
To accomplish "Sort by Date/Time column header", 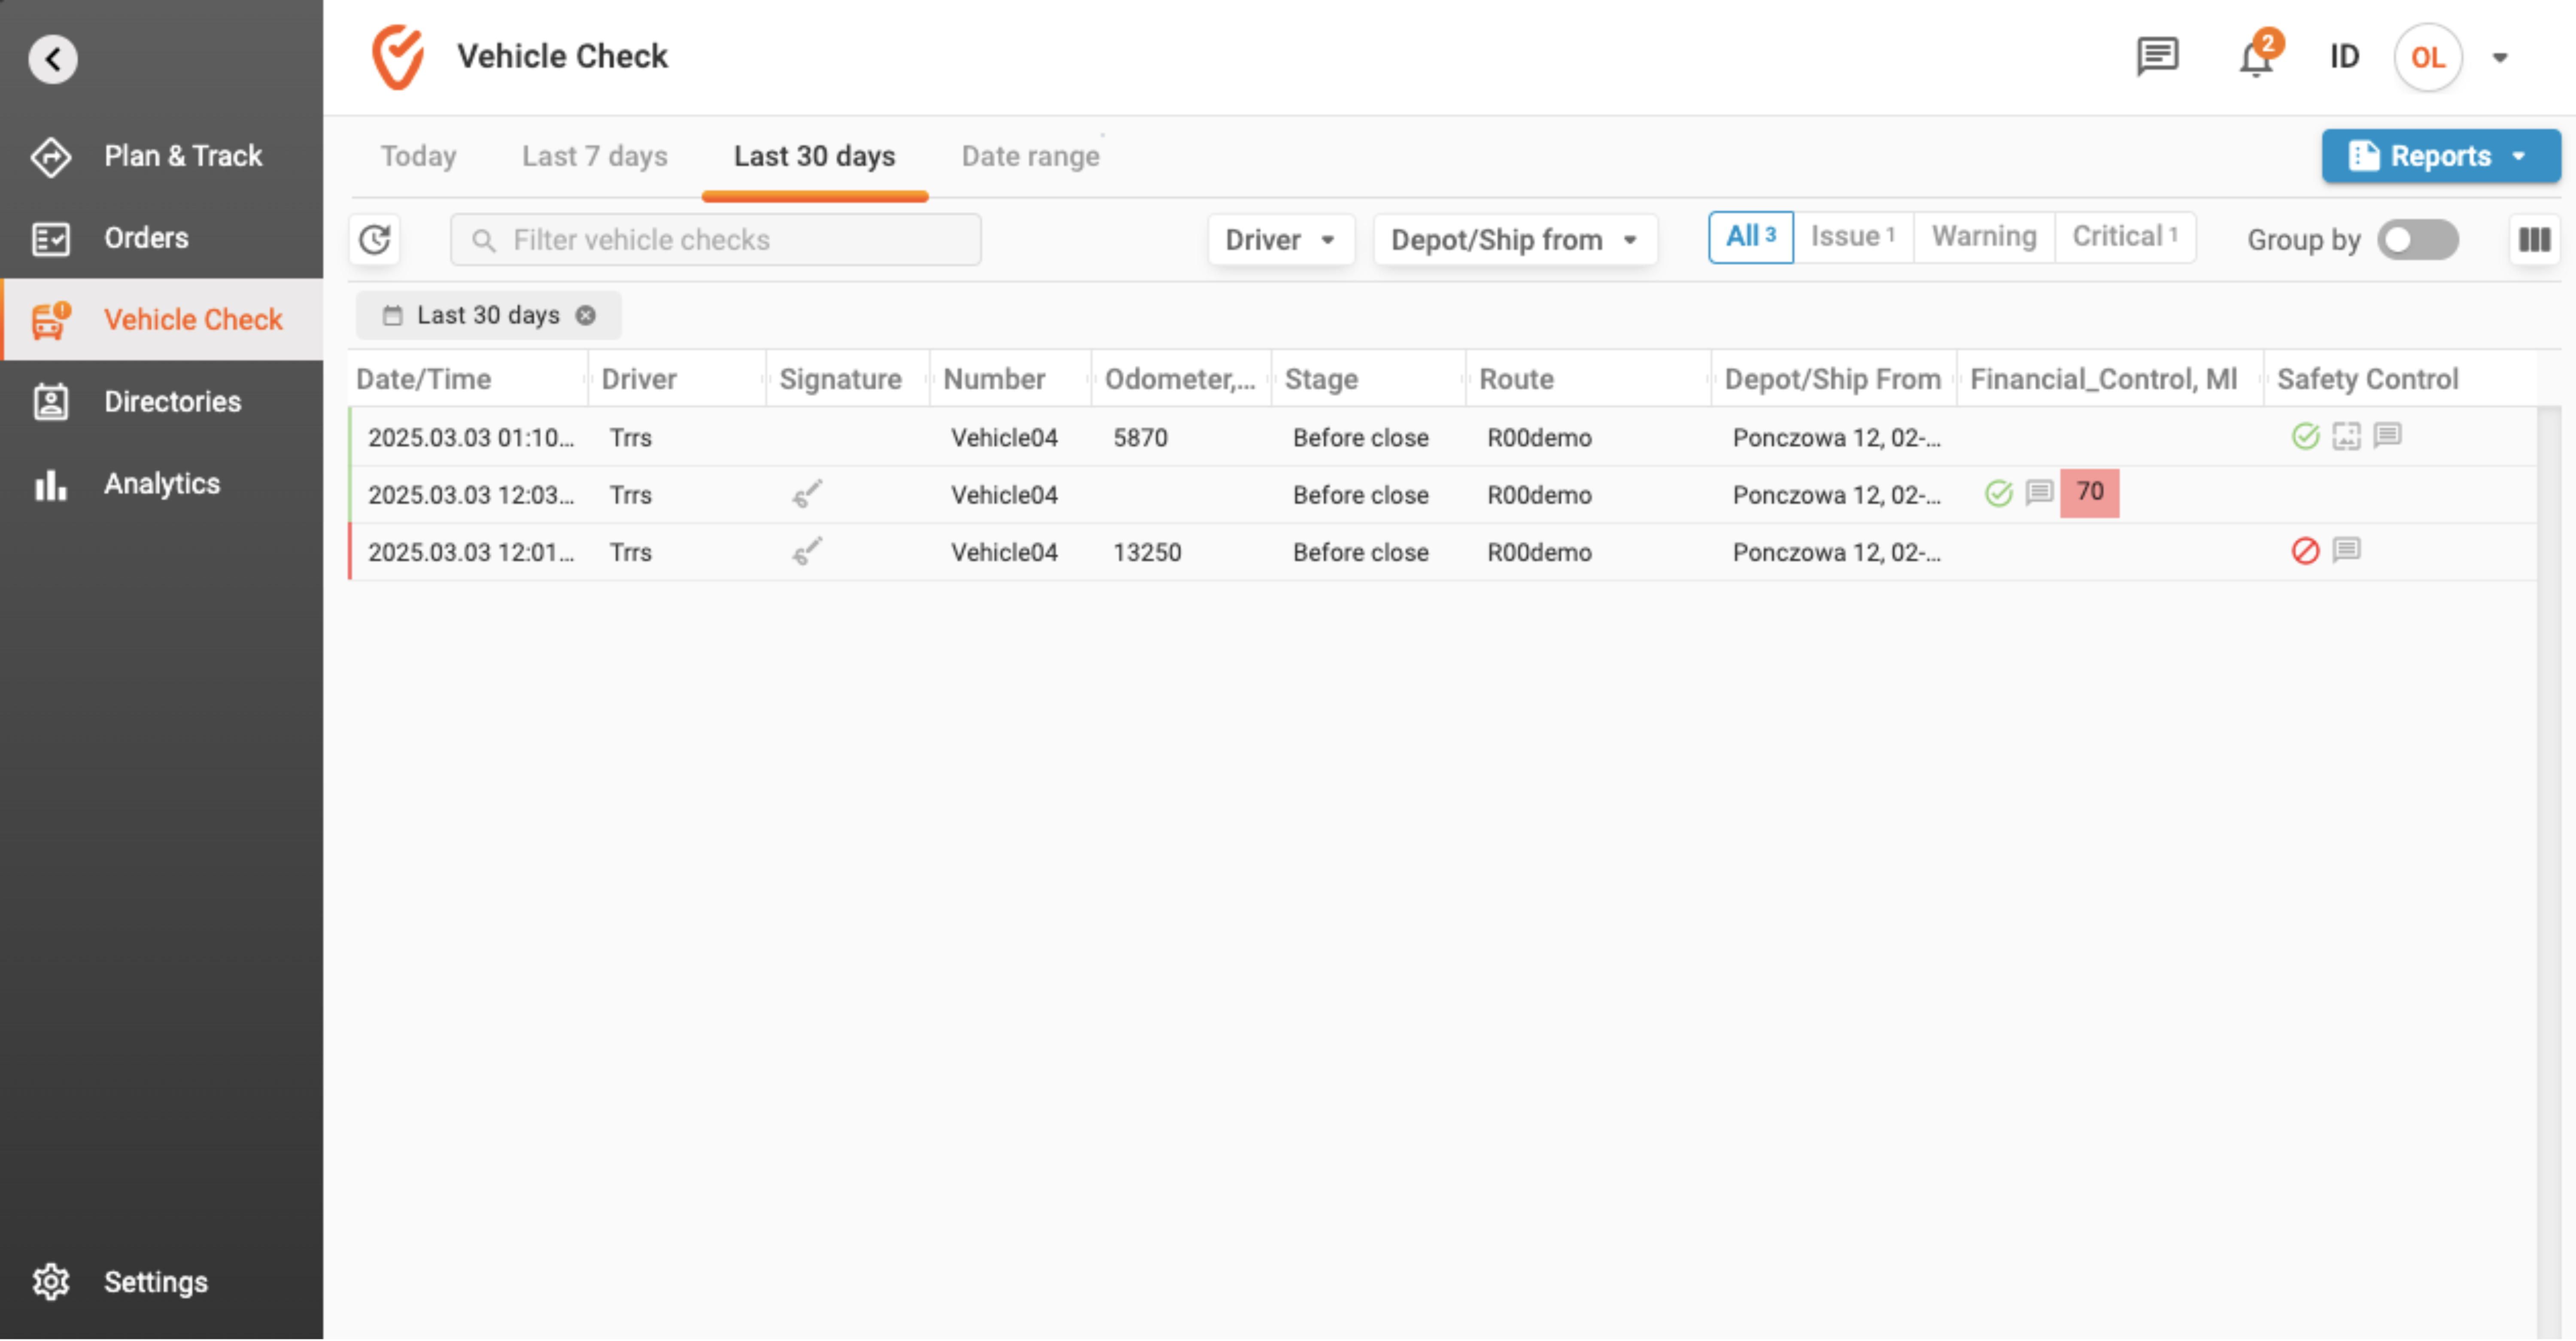I will (424, 380).
